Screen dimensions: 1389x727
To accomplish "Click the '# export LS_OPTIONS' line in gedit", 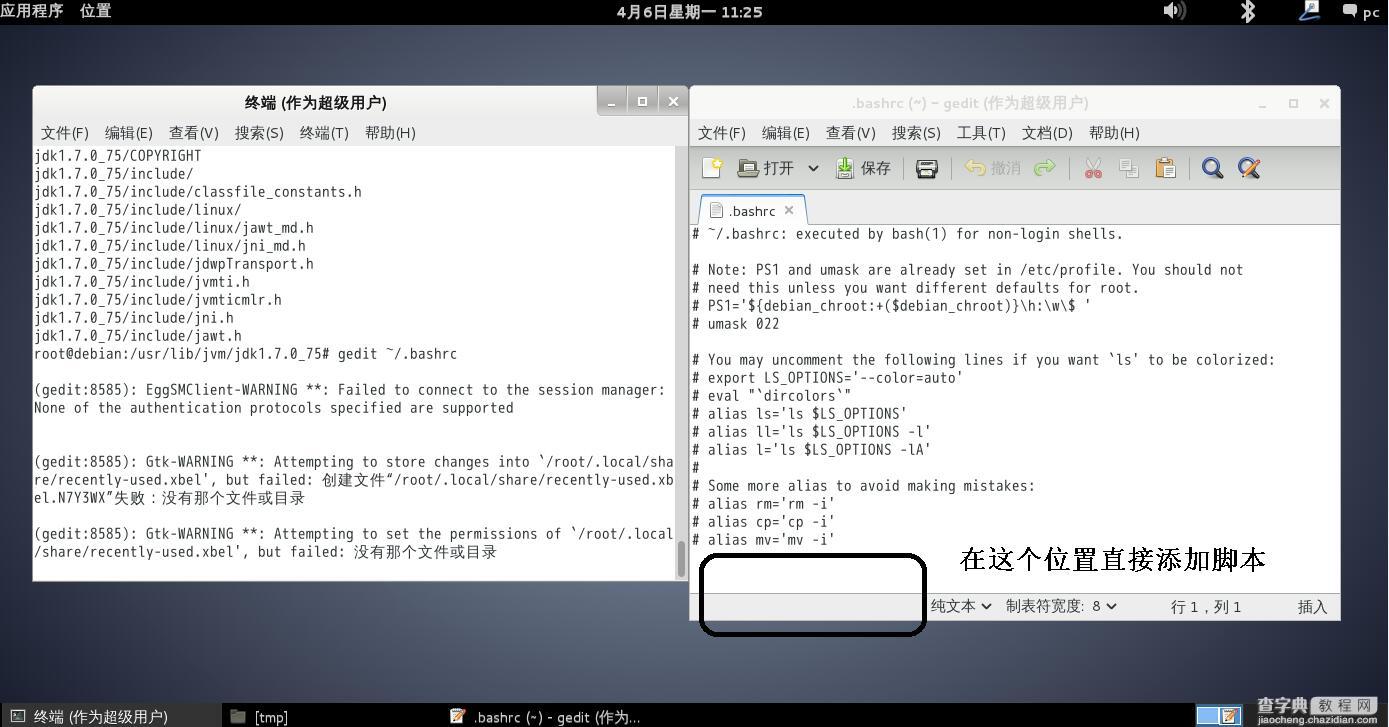I will [827, 378].
